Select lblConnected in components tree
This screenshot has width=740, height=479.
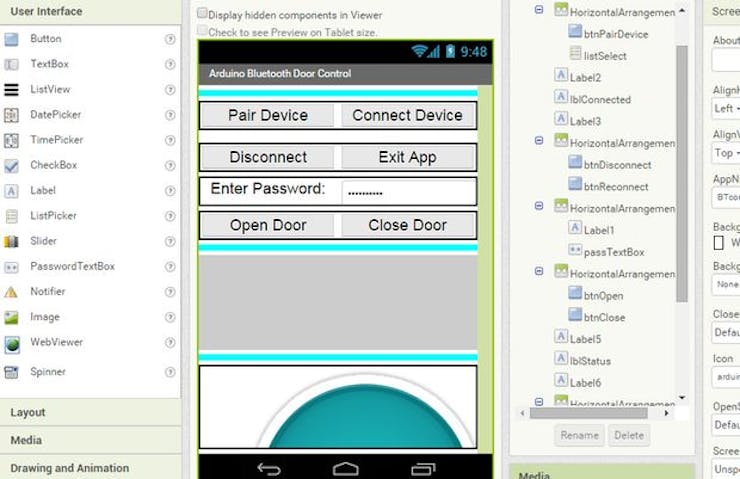click(600, 100)
